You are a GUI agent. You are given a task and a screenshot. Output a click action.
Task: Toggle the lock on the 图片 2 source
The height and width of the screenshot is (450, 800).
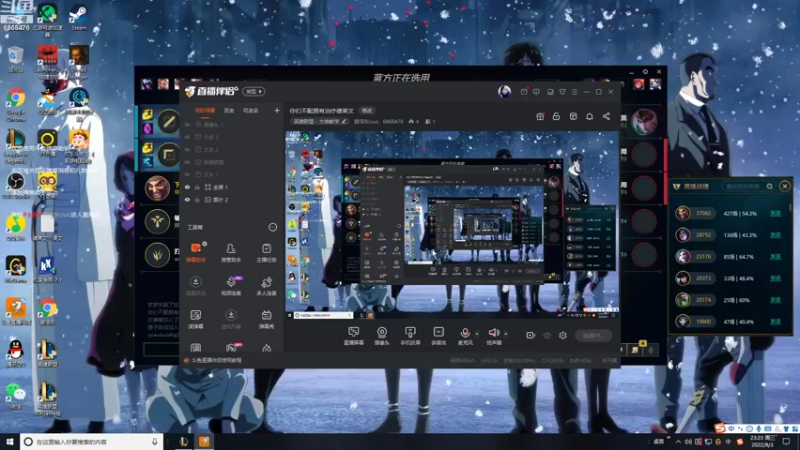coord(197,199)
